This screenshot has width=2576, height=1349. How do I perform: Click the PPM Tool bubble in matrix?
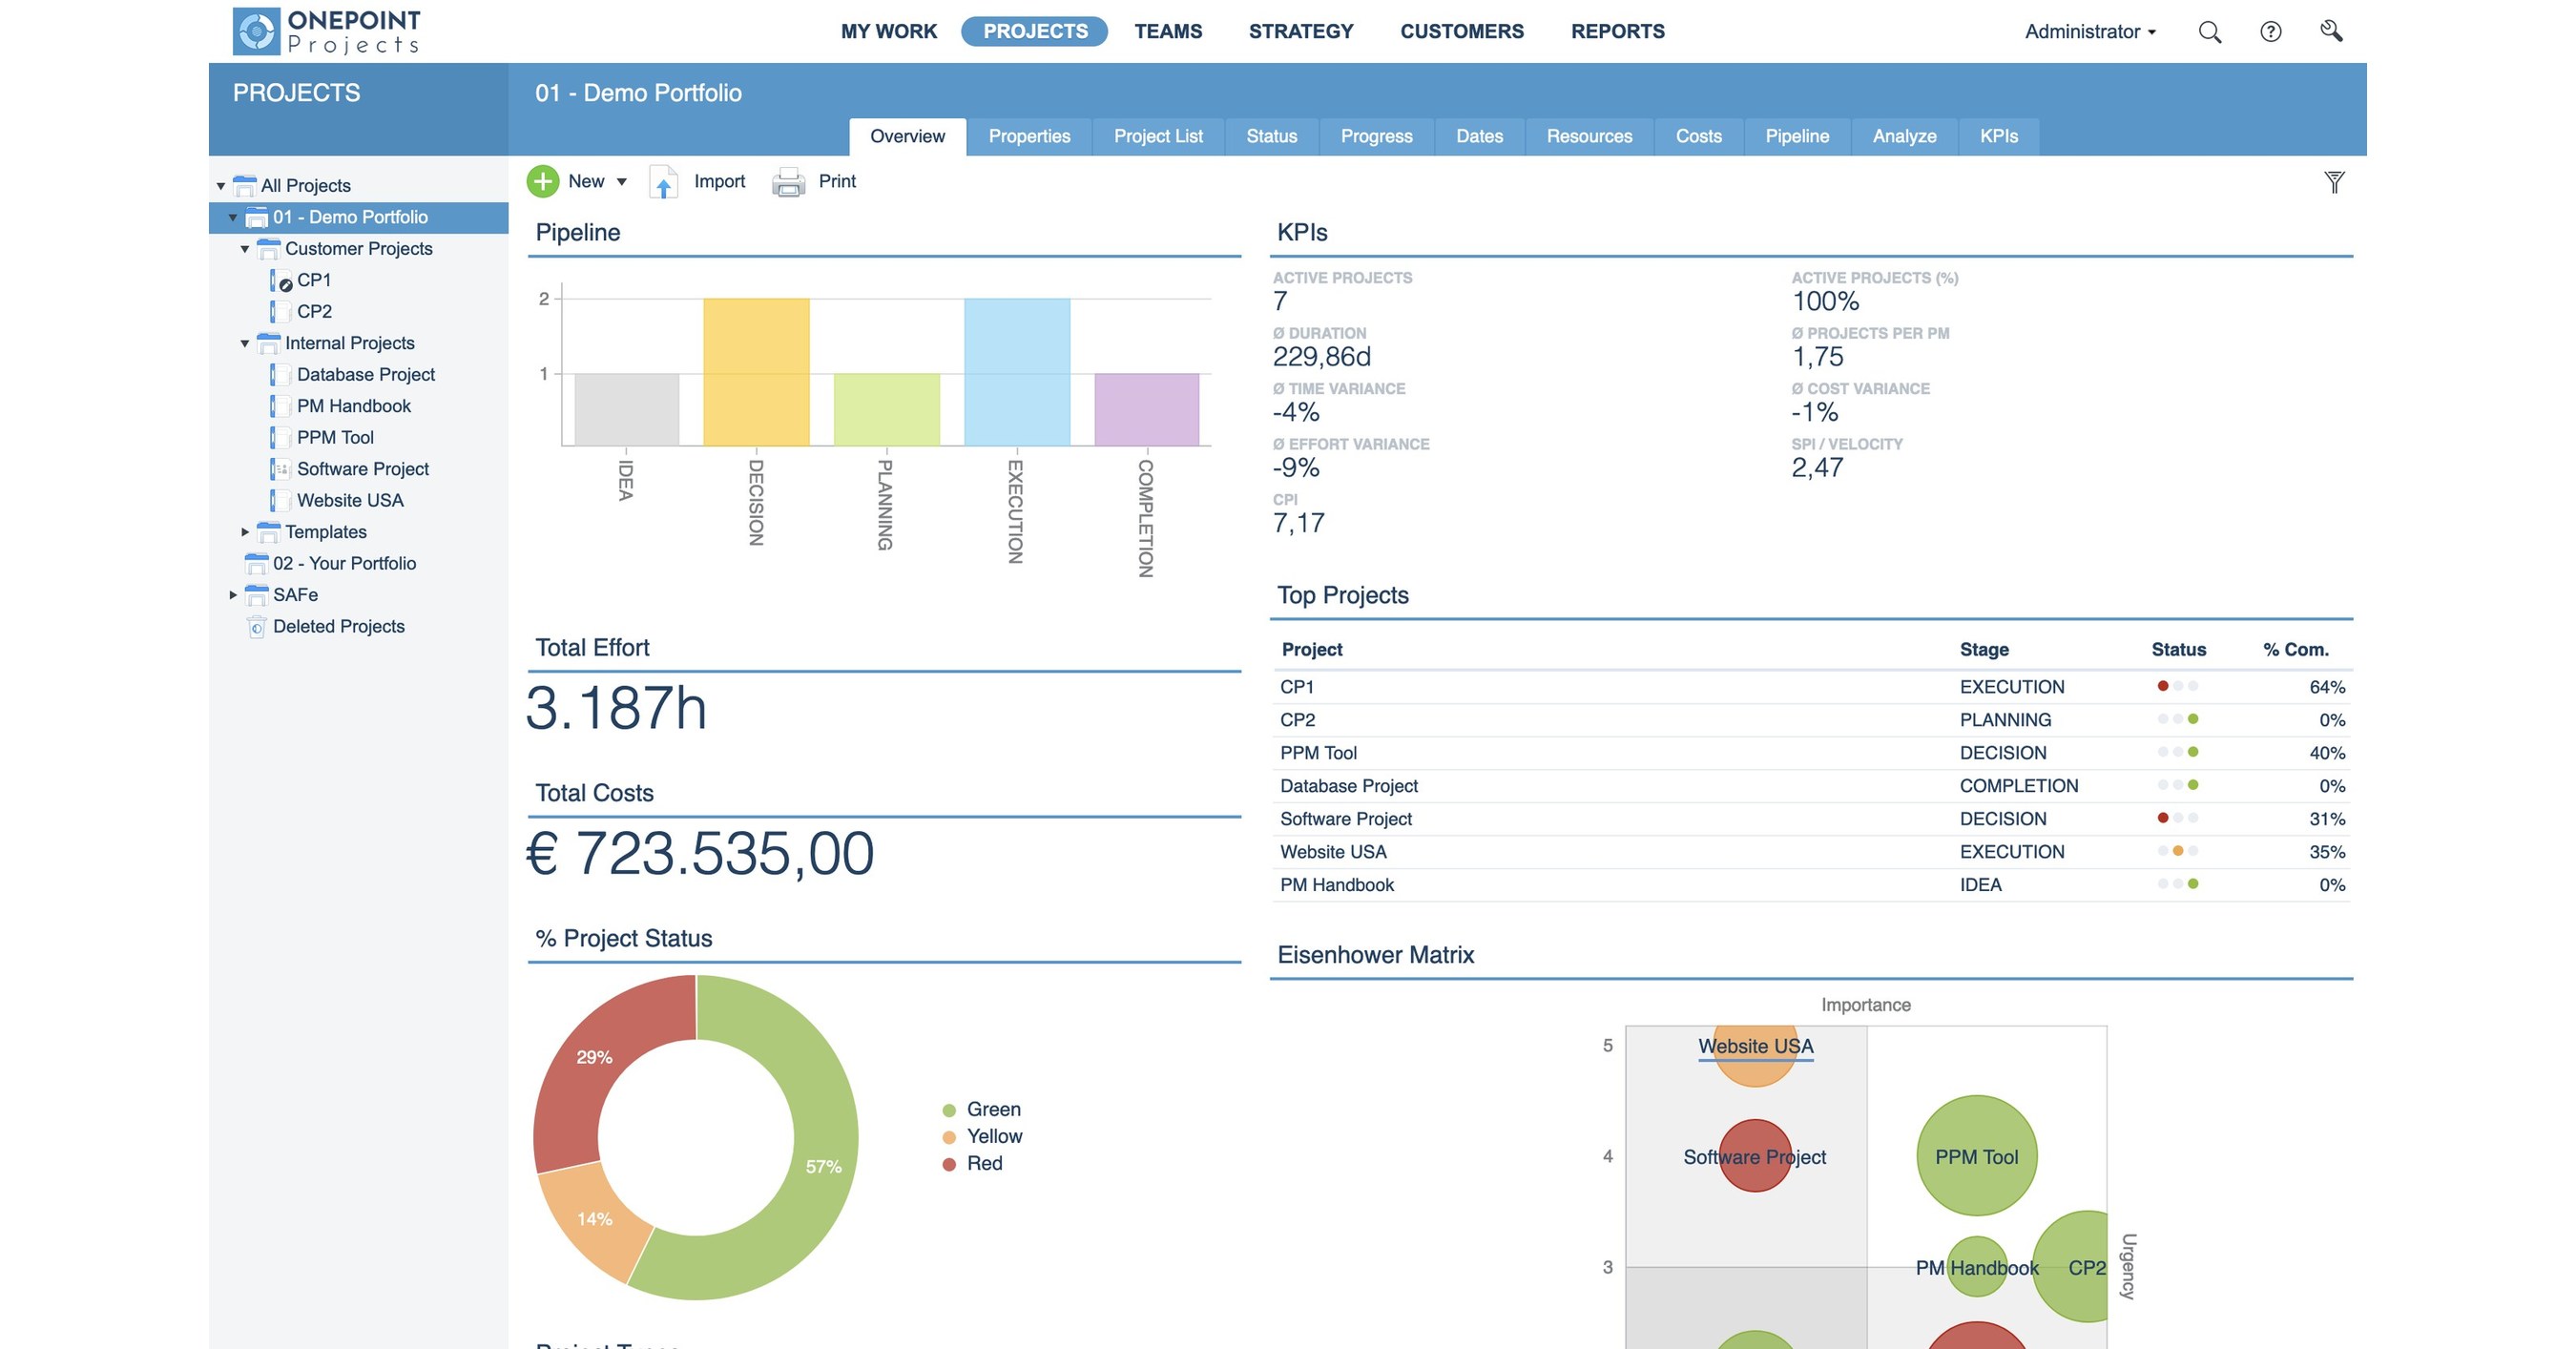pyautogui.click(x=1976, y=1157)
